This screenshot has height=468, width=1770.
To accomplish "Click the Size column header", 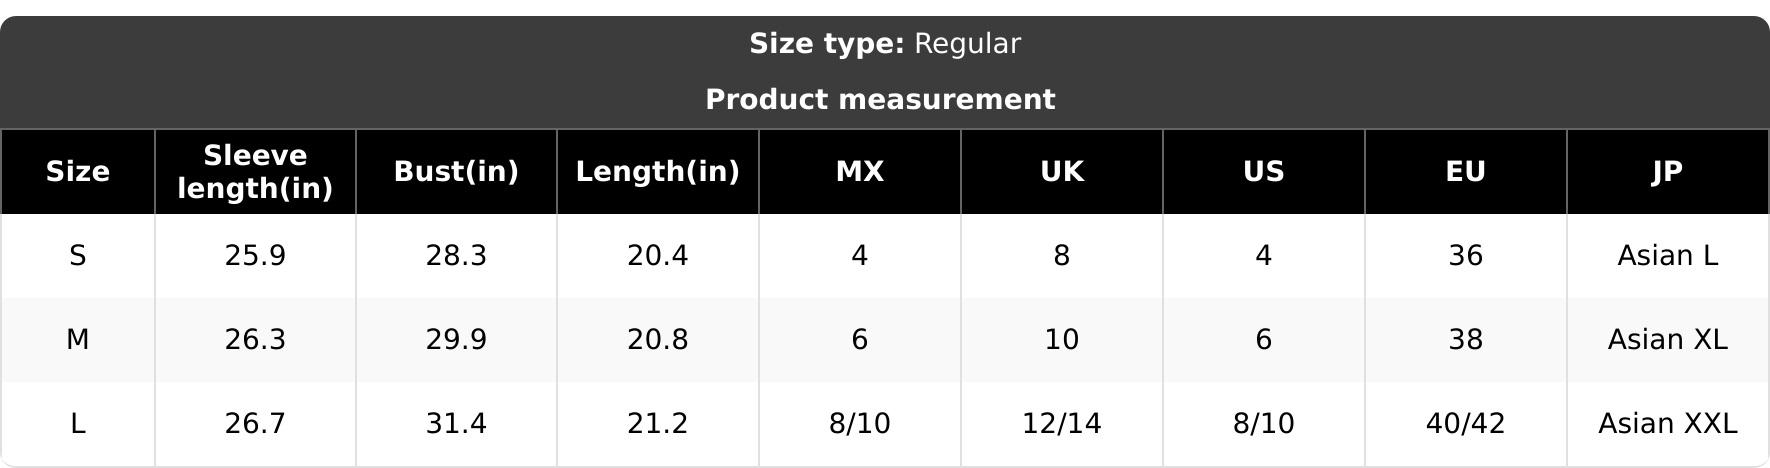I will tap(77, 172).
